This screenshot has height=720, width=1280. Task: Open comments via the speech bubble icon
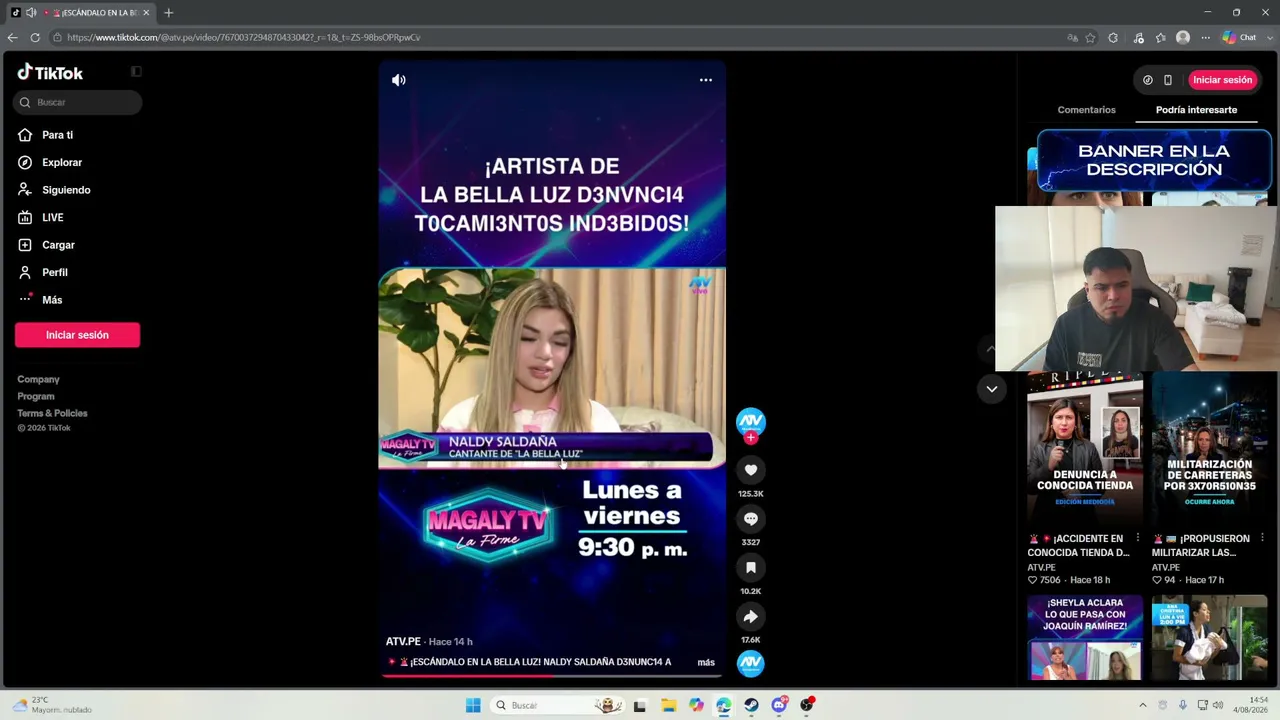coord(751,519)
